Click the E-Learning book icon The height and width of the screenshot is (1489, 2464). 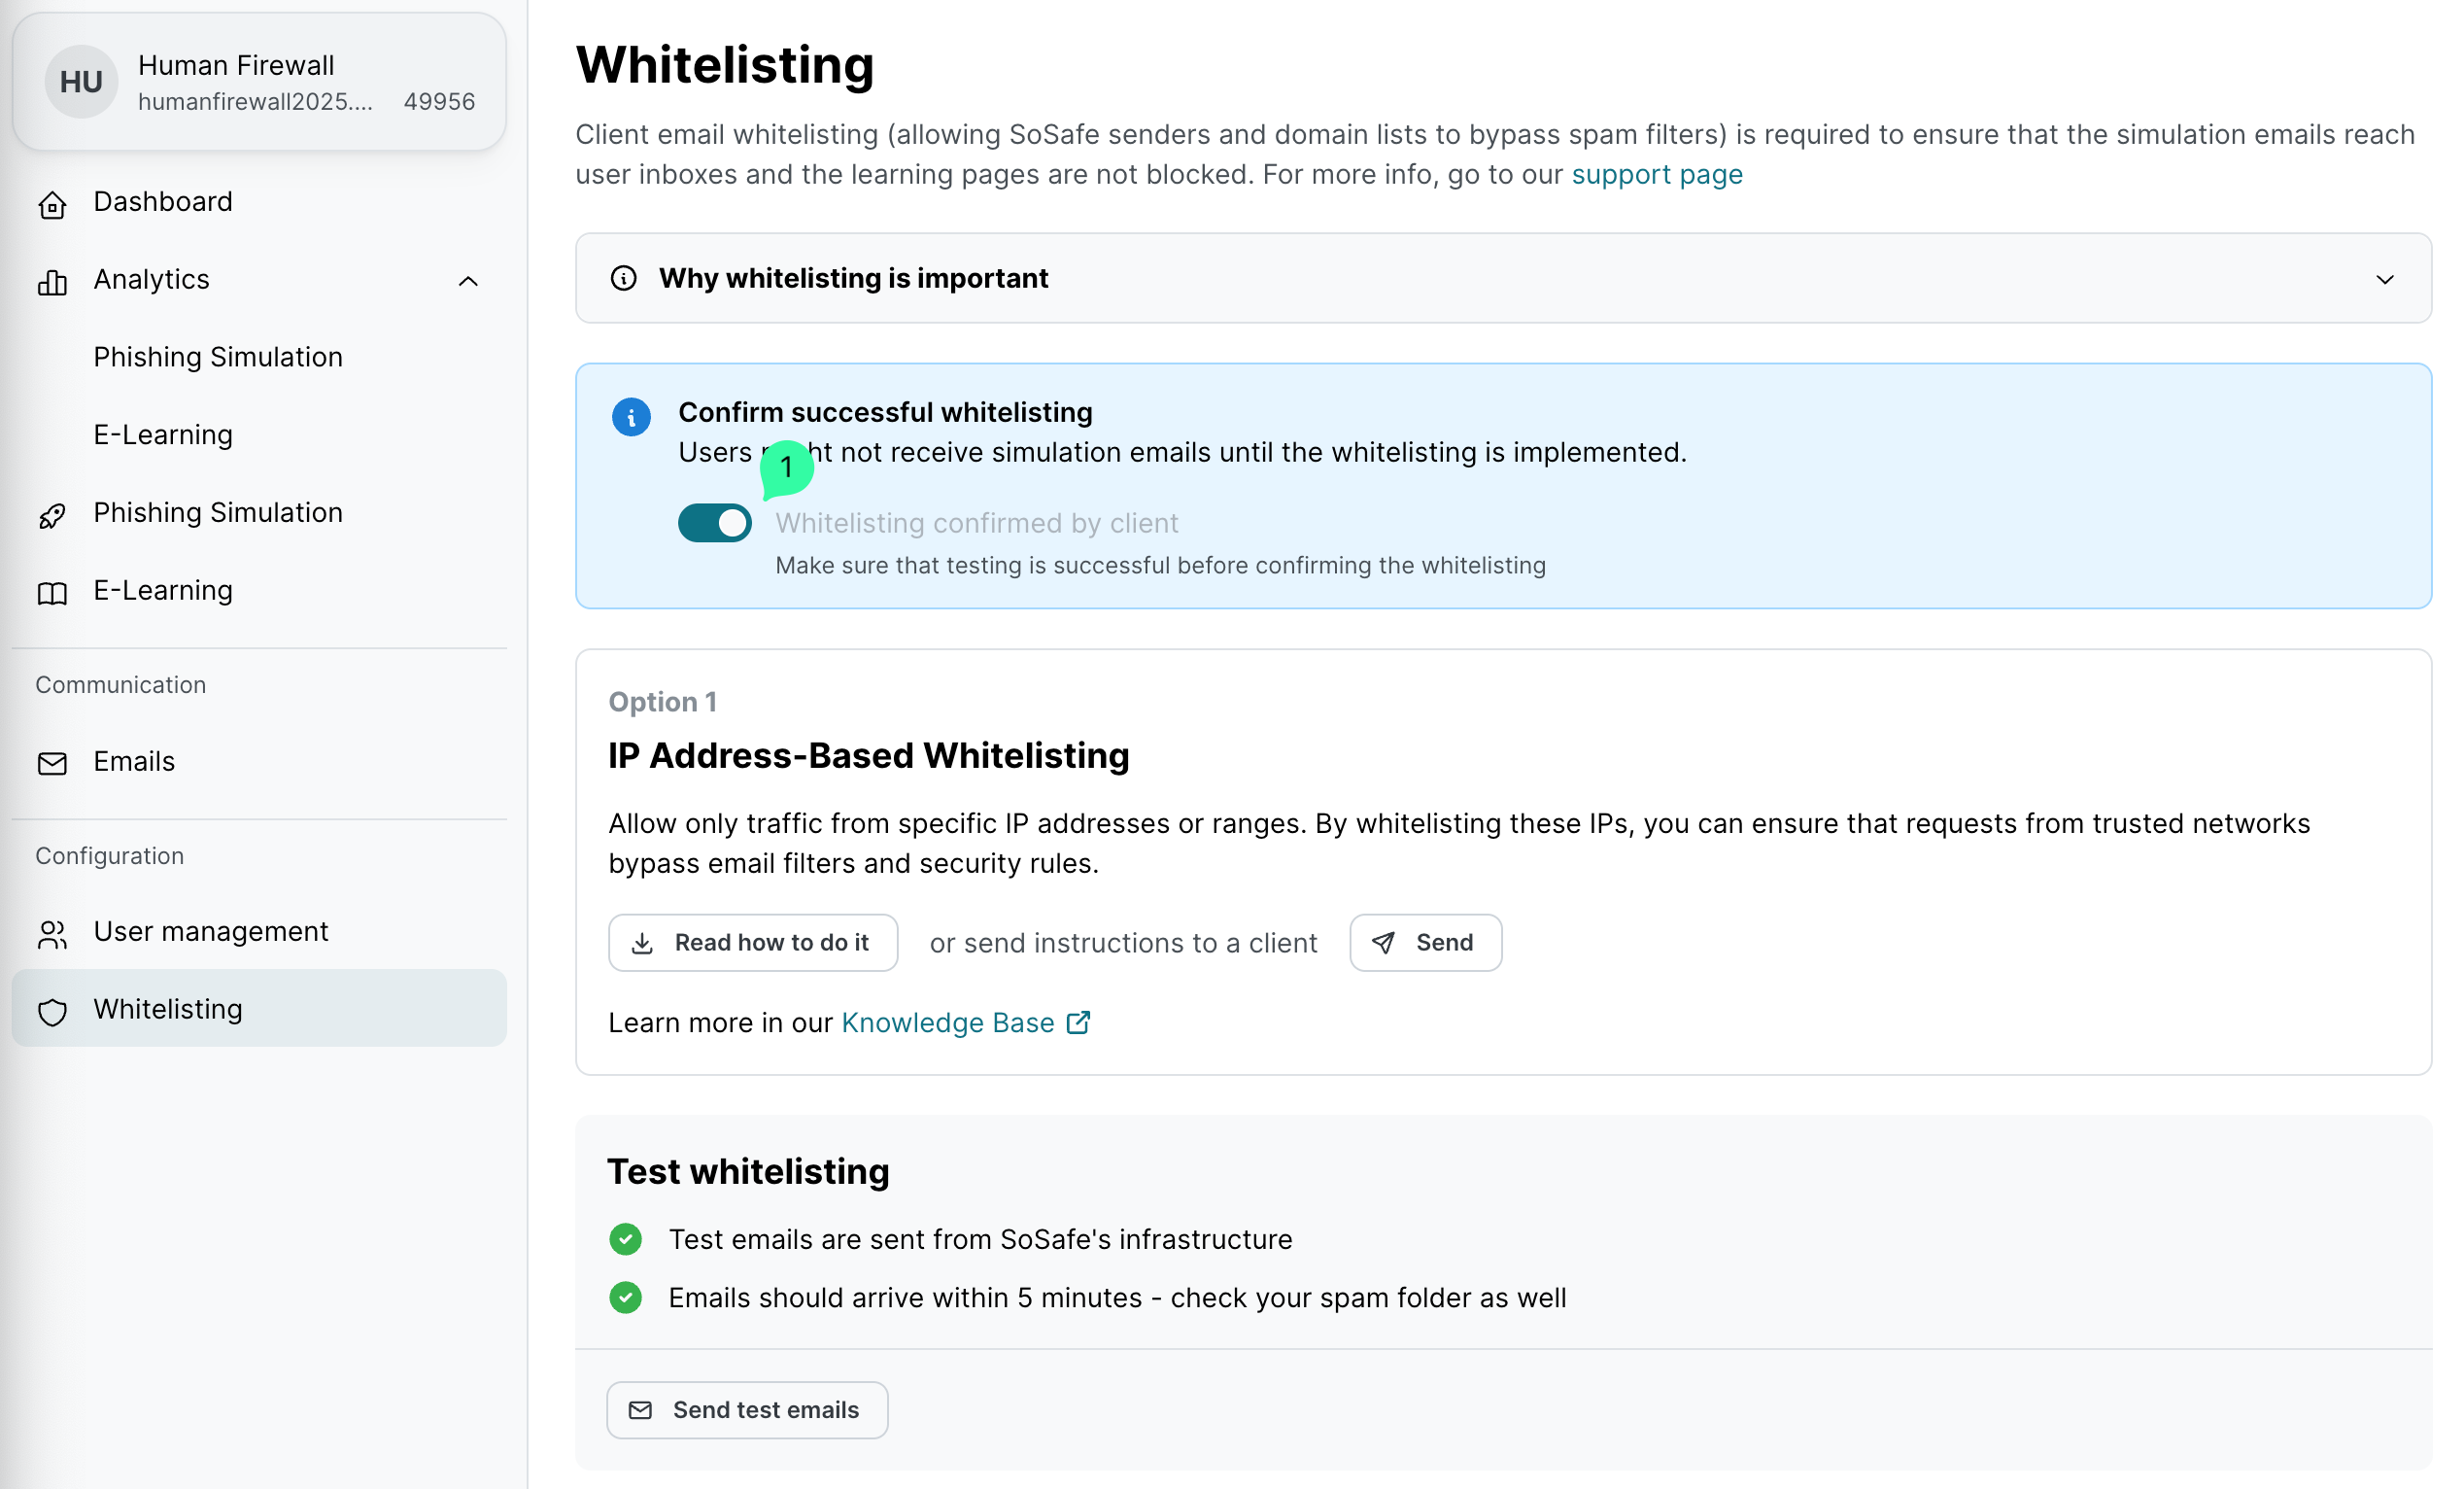pos(52,593)
